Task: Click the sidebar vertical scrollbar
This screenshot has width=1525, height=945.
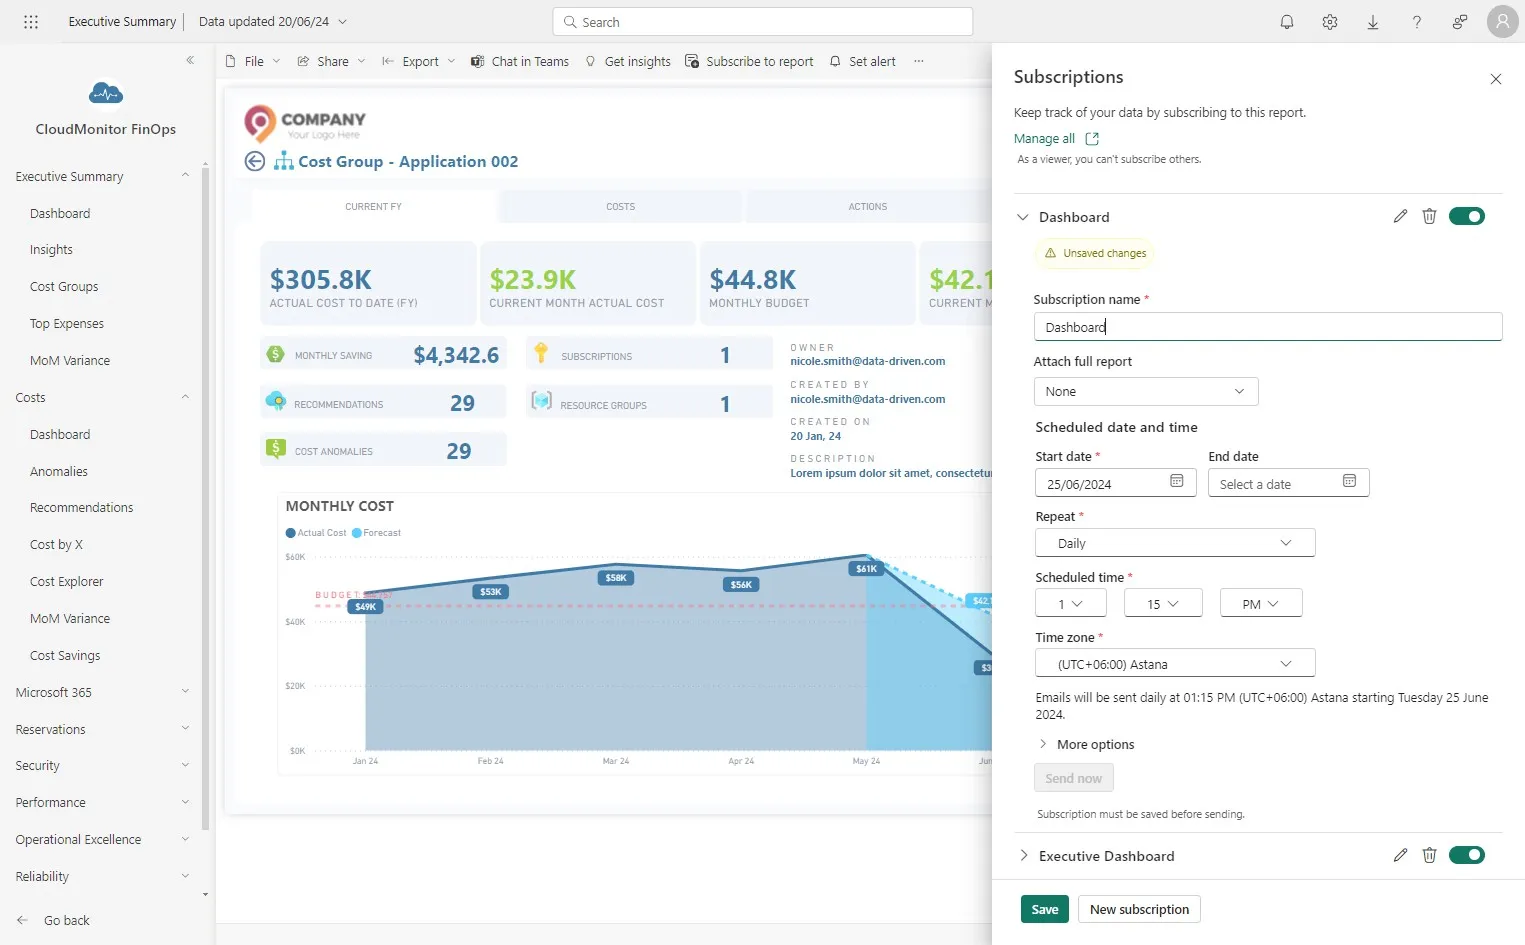Action: [x=205, y=500]
